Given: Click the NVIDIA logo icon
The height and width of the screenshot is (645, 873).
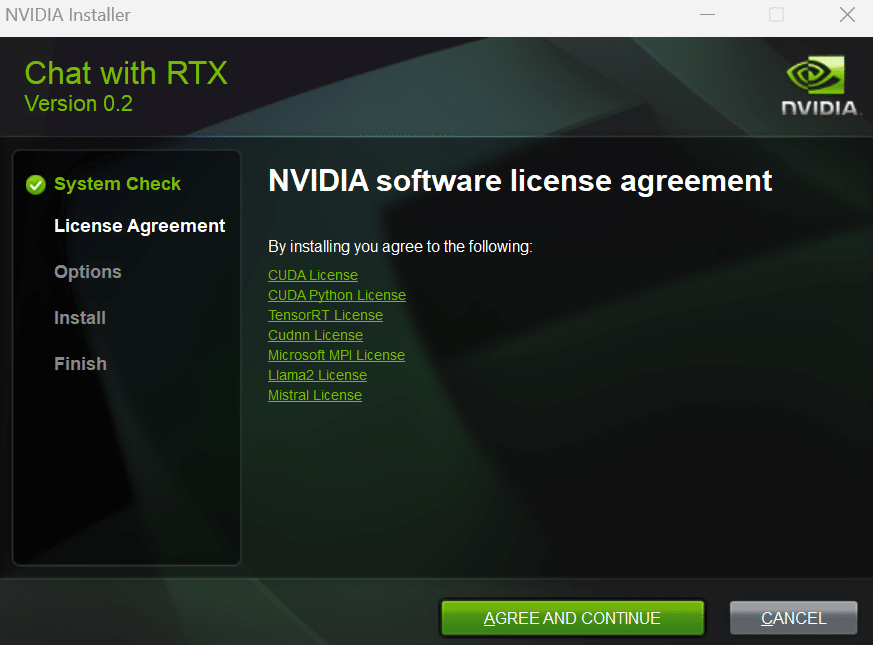Looking at the screenshot, I should 819,85.
